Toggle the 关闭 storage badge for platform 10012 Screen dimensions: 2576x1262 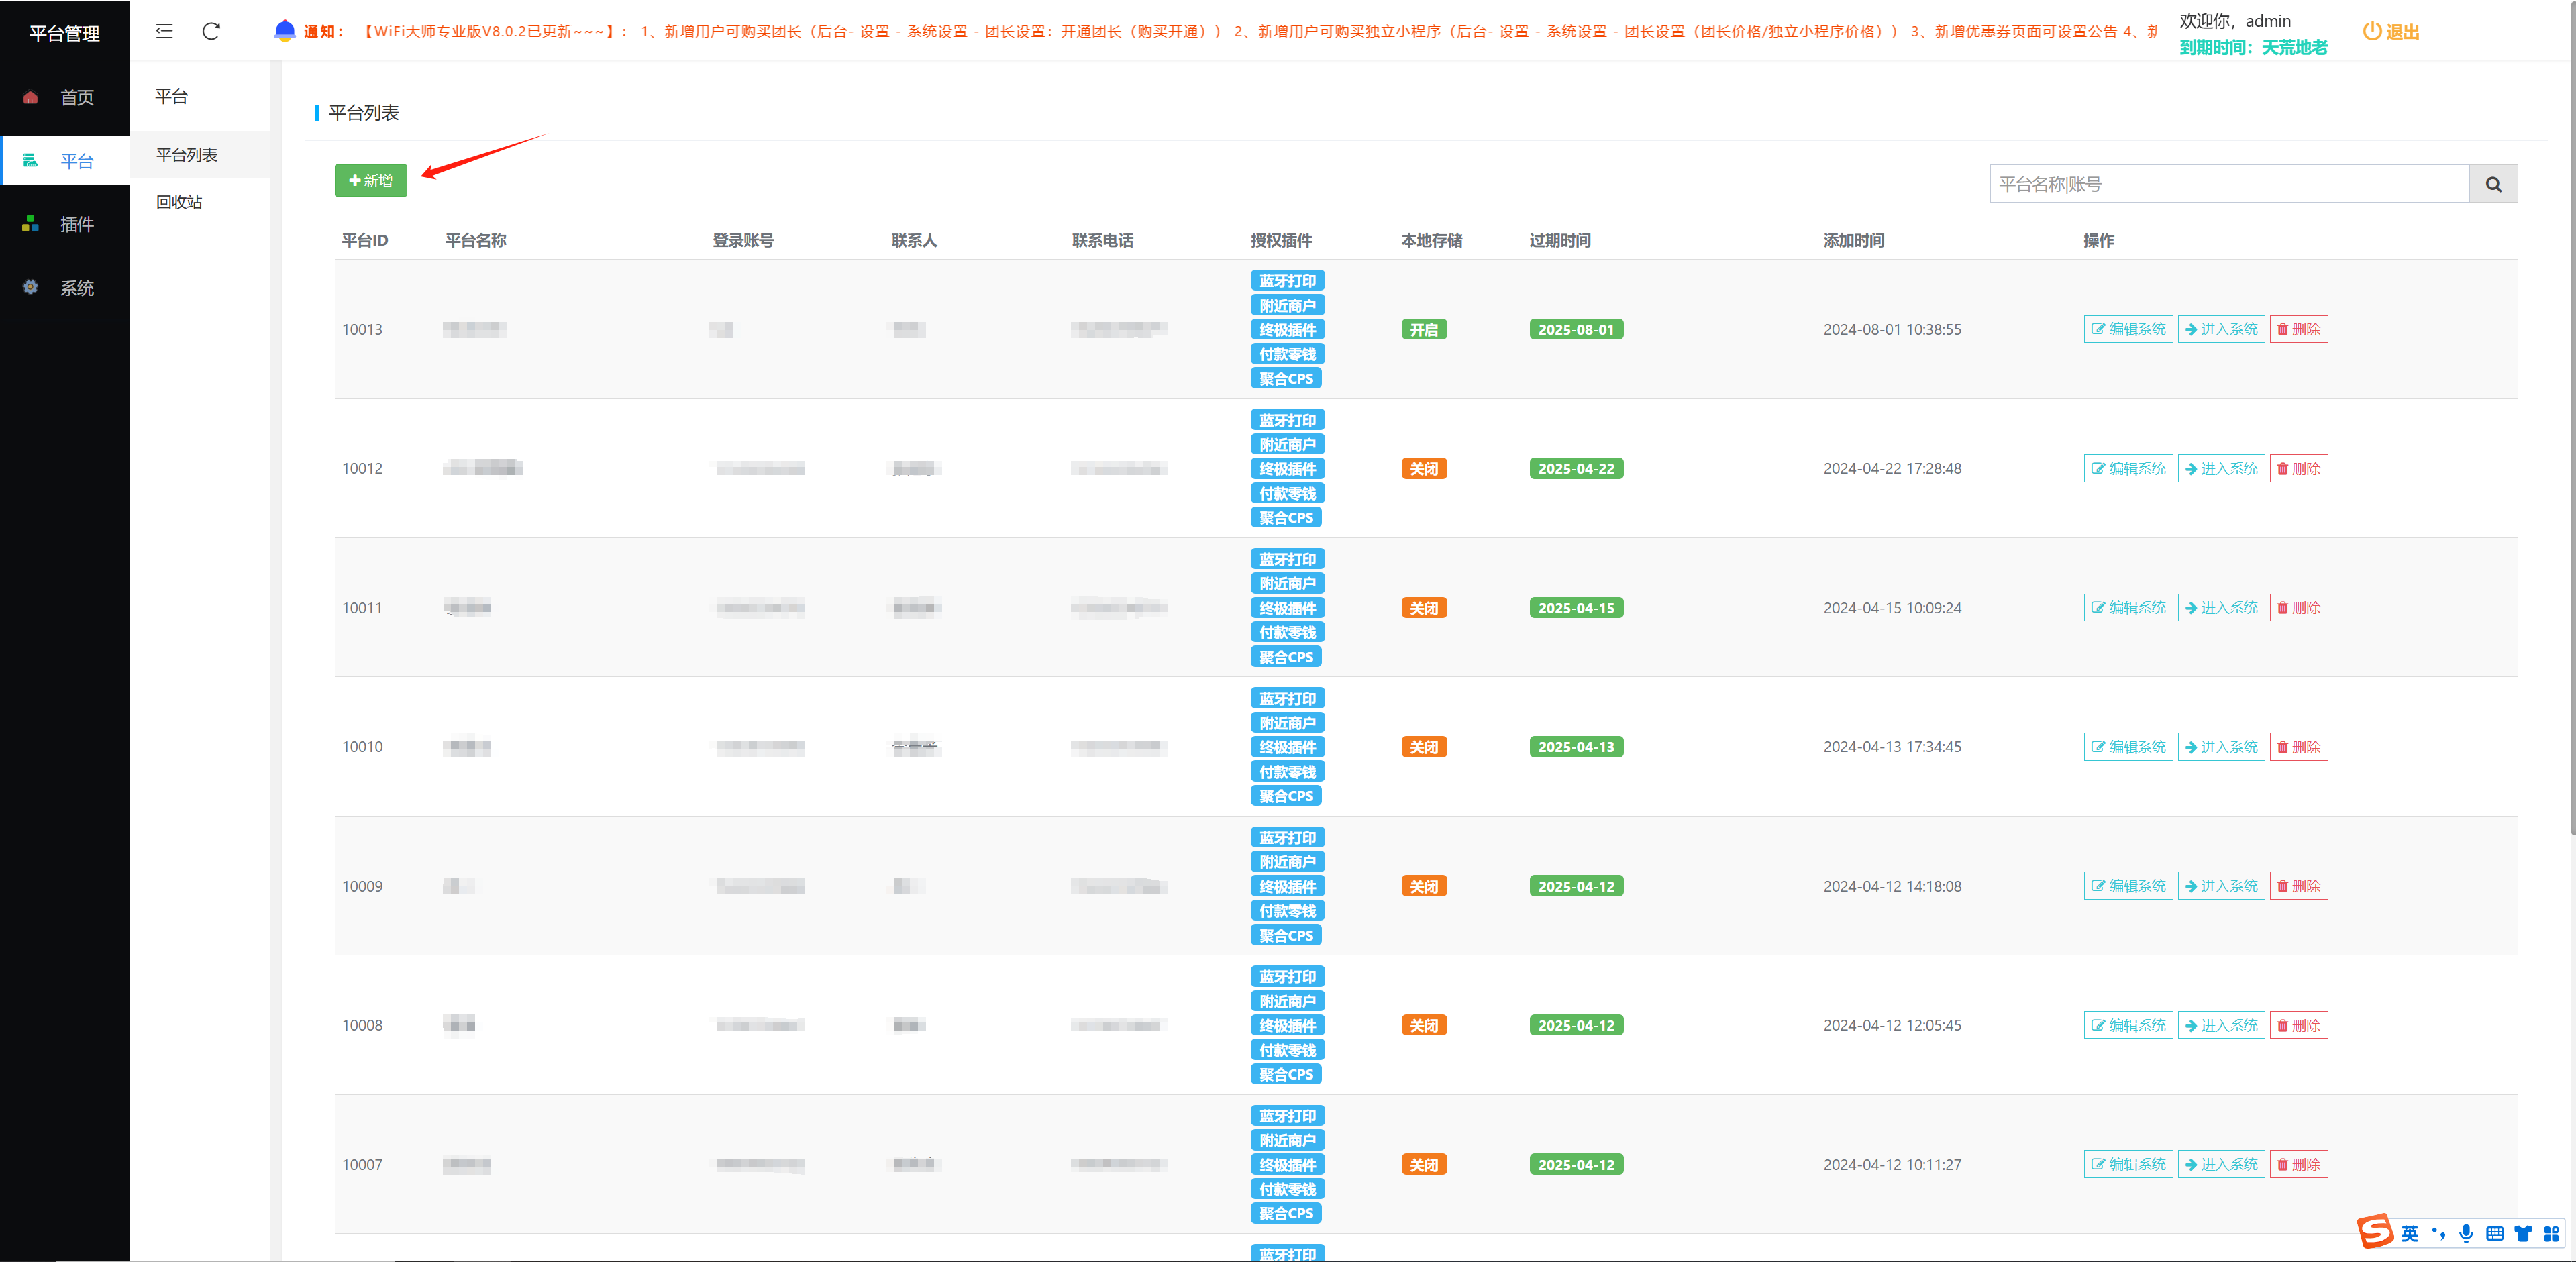click(x=1423, y=469)
